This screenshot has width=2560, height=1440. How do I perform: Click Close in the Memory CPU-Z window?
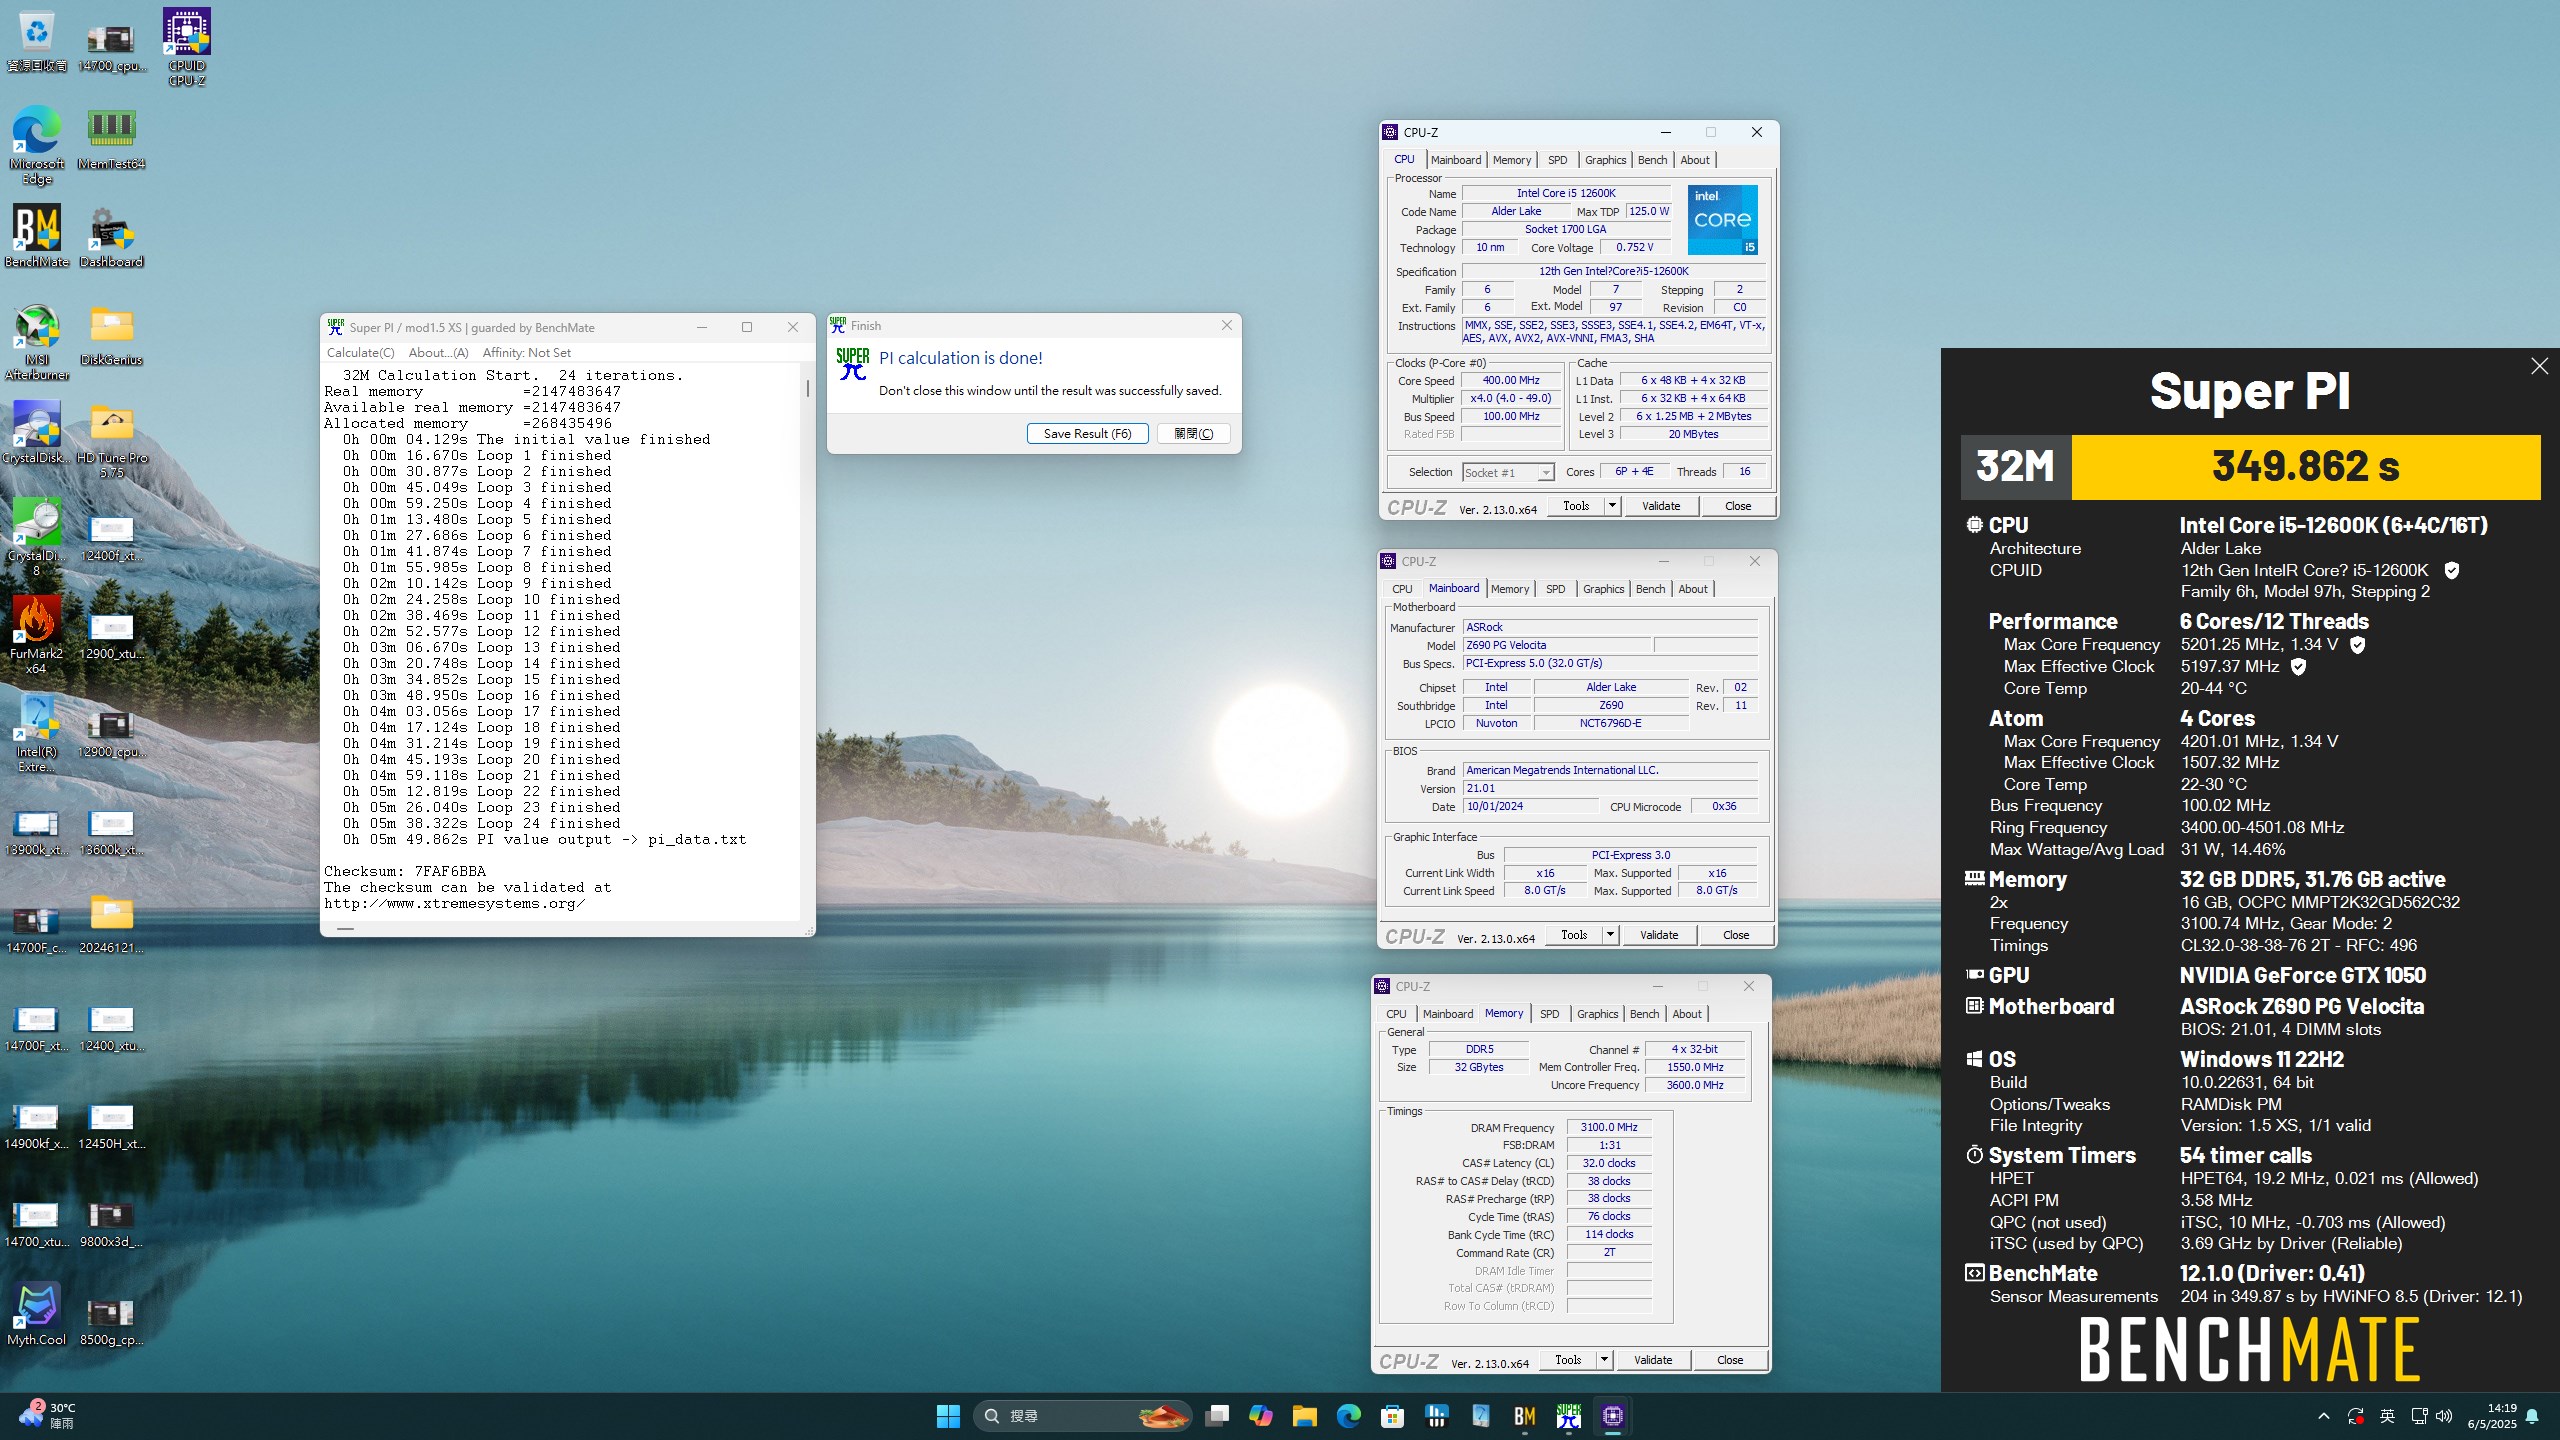(1730, 1360)
